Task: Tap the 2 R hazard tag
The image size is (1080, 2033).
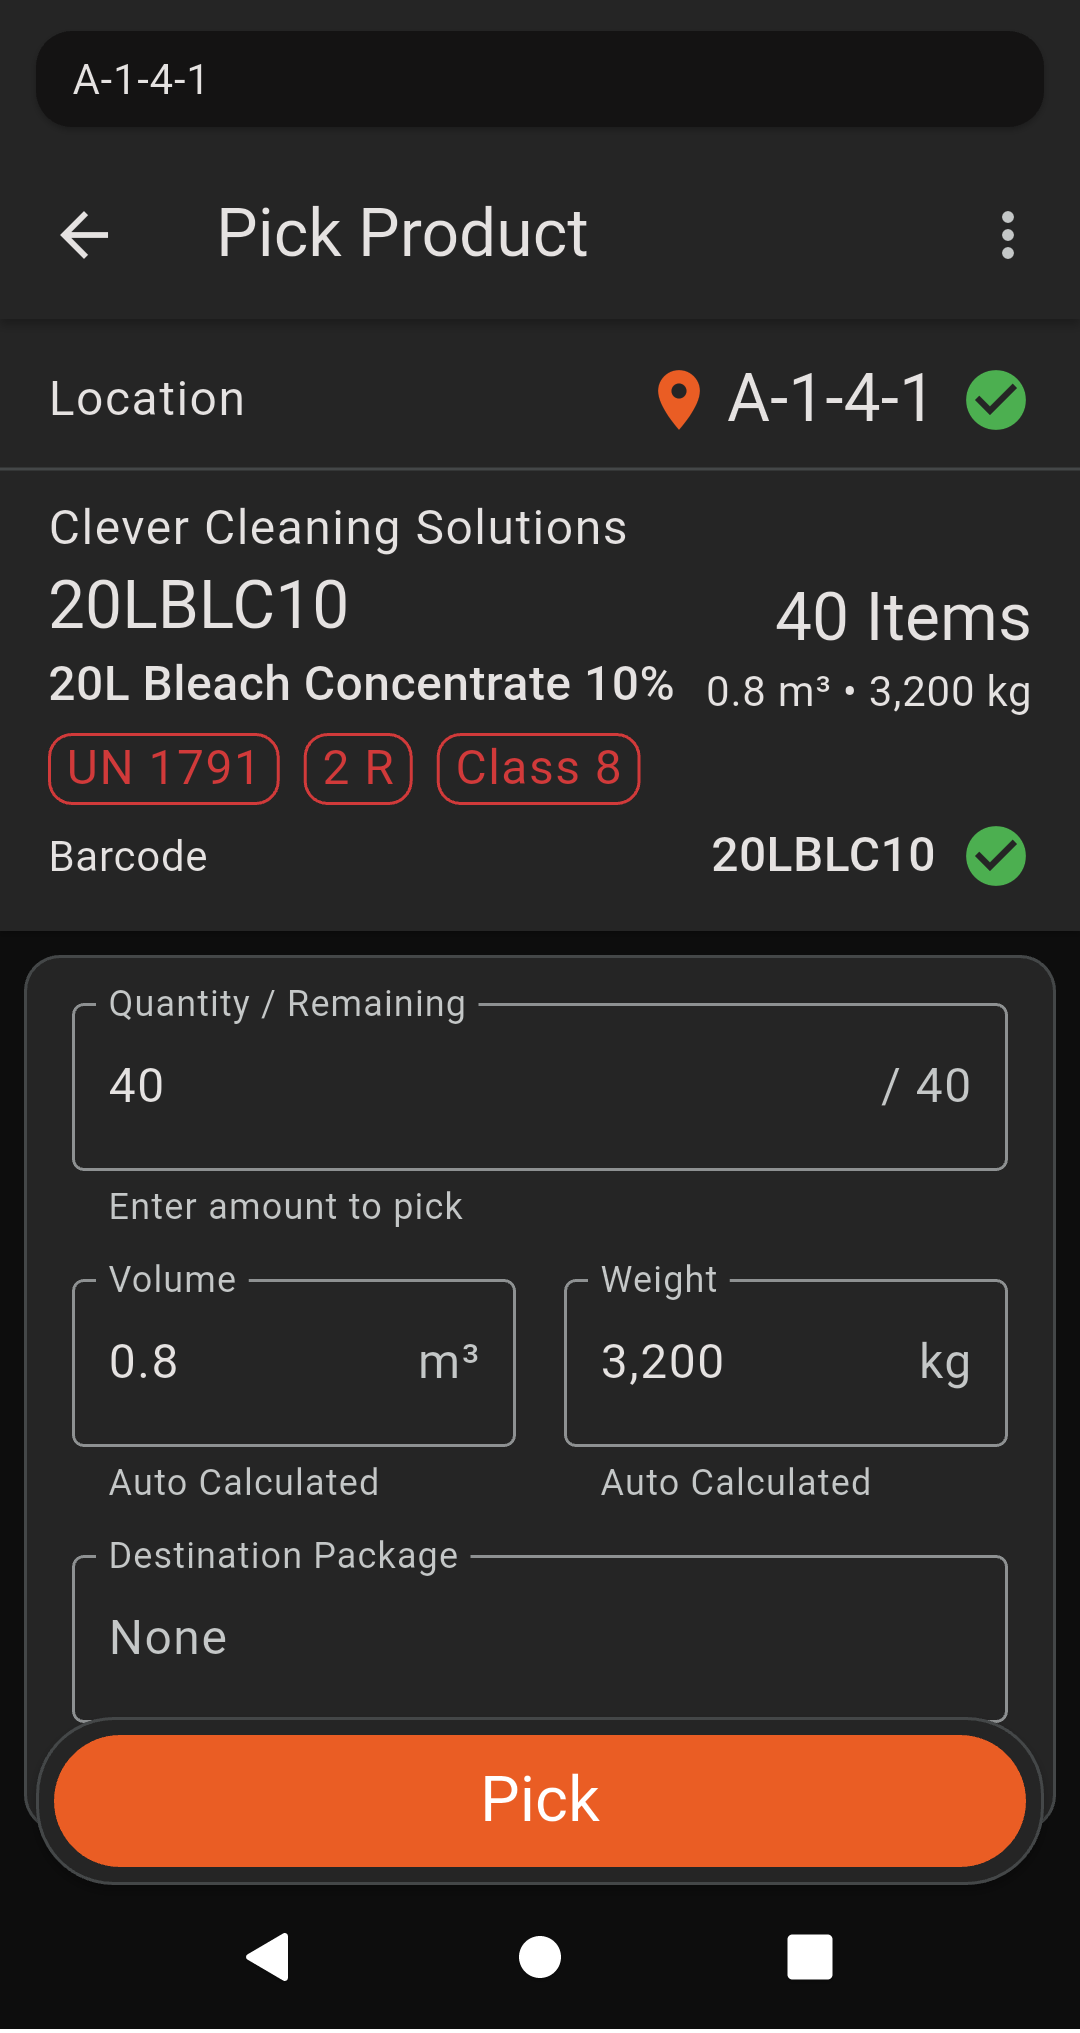Action: coord(358,769)
